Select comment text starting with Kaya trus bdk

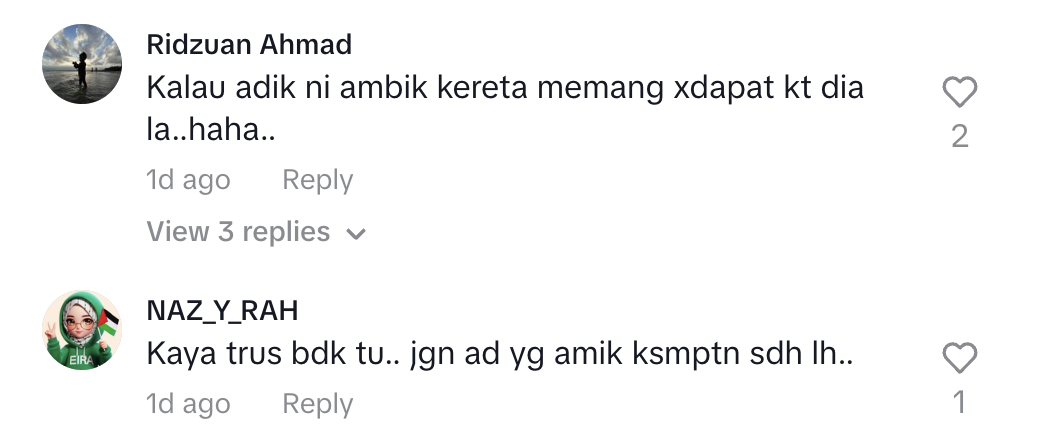click(500, 353)
